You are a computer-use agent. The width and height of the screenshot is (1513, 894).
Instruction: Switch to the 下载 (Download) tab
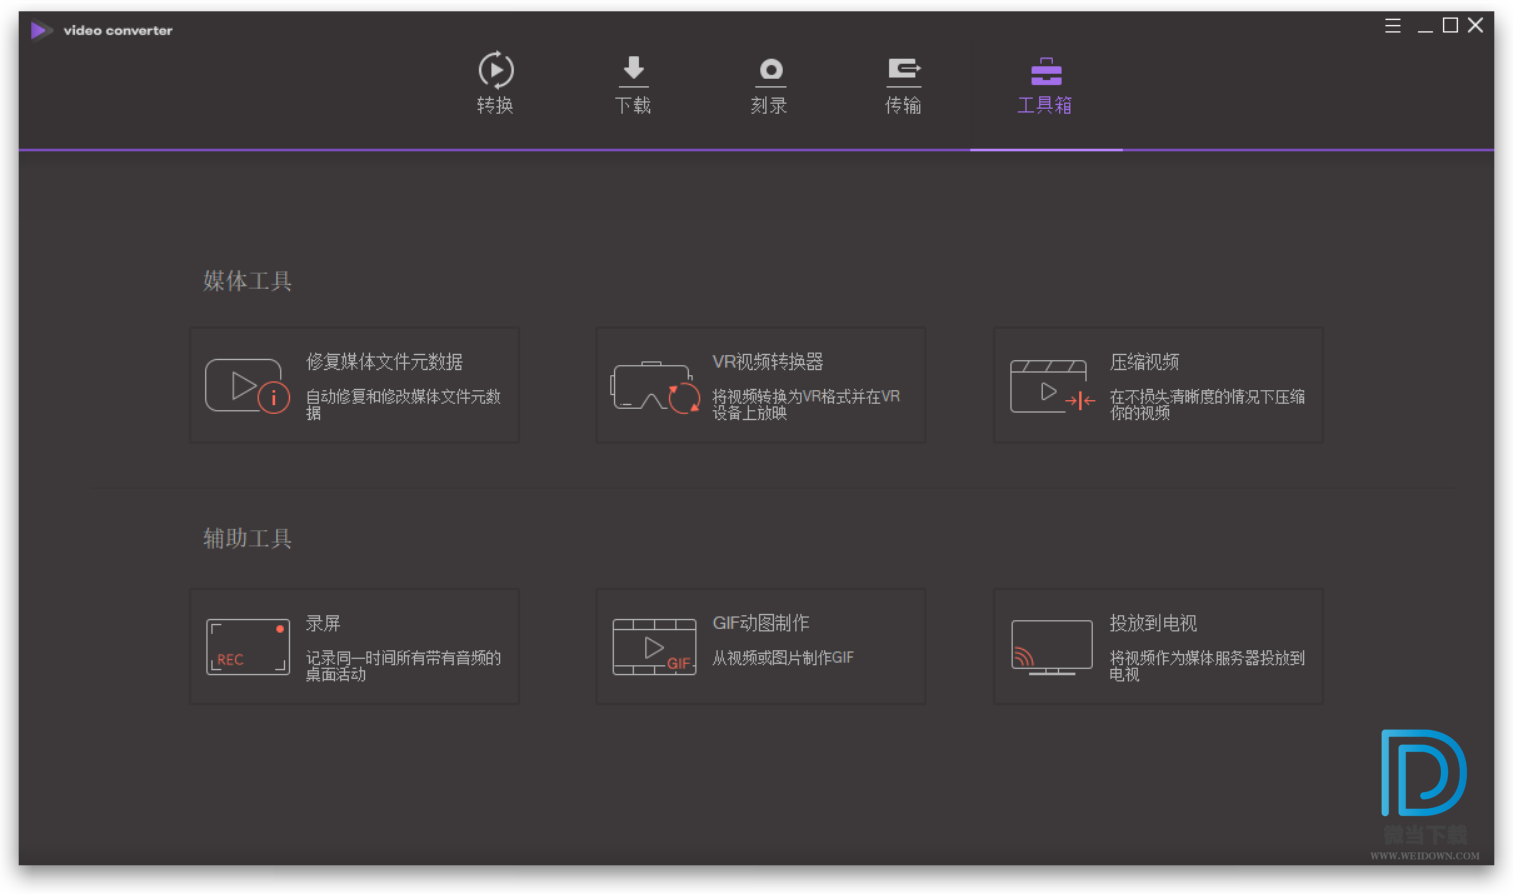tap(633, 84)
